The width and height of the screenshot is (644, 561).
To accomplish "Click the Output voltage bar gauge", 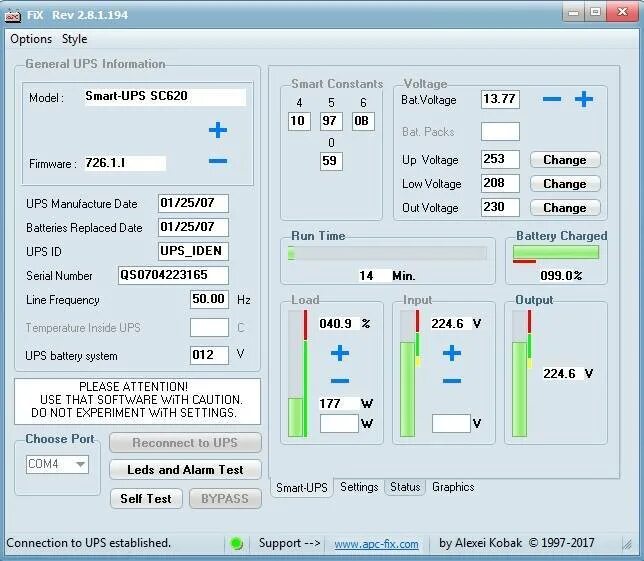I will (x=522, y=373).
